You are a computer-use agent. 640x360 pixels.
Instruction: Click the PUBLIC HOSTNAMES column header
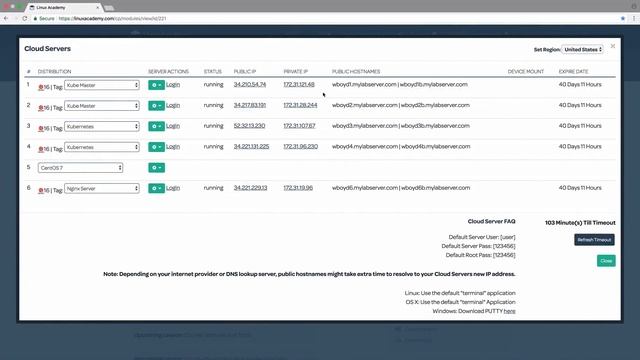pos(356,71)
